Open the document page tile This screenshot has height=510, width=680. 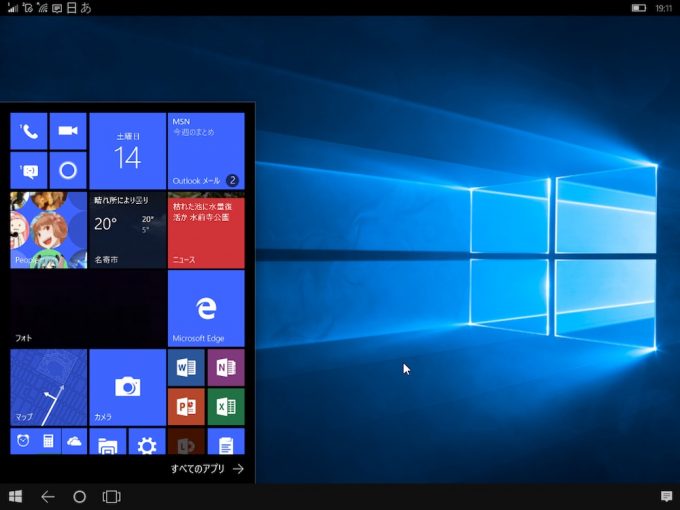[x=226, y=441]
